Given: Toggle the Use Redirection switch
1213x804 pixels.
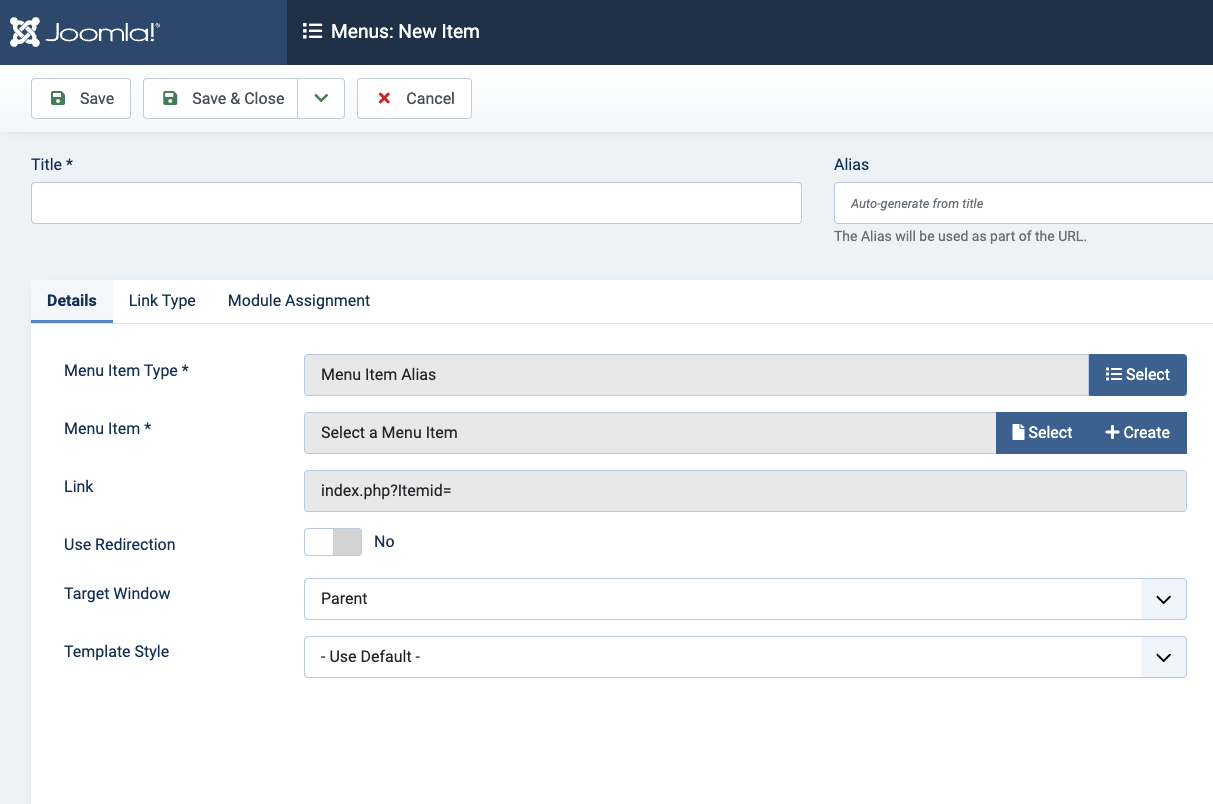Looking at the screenshot, I should [333, 542].
